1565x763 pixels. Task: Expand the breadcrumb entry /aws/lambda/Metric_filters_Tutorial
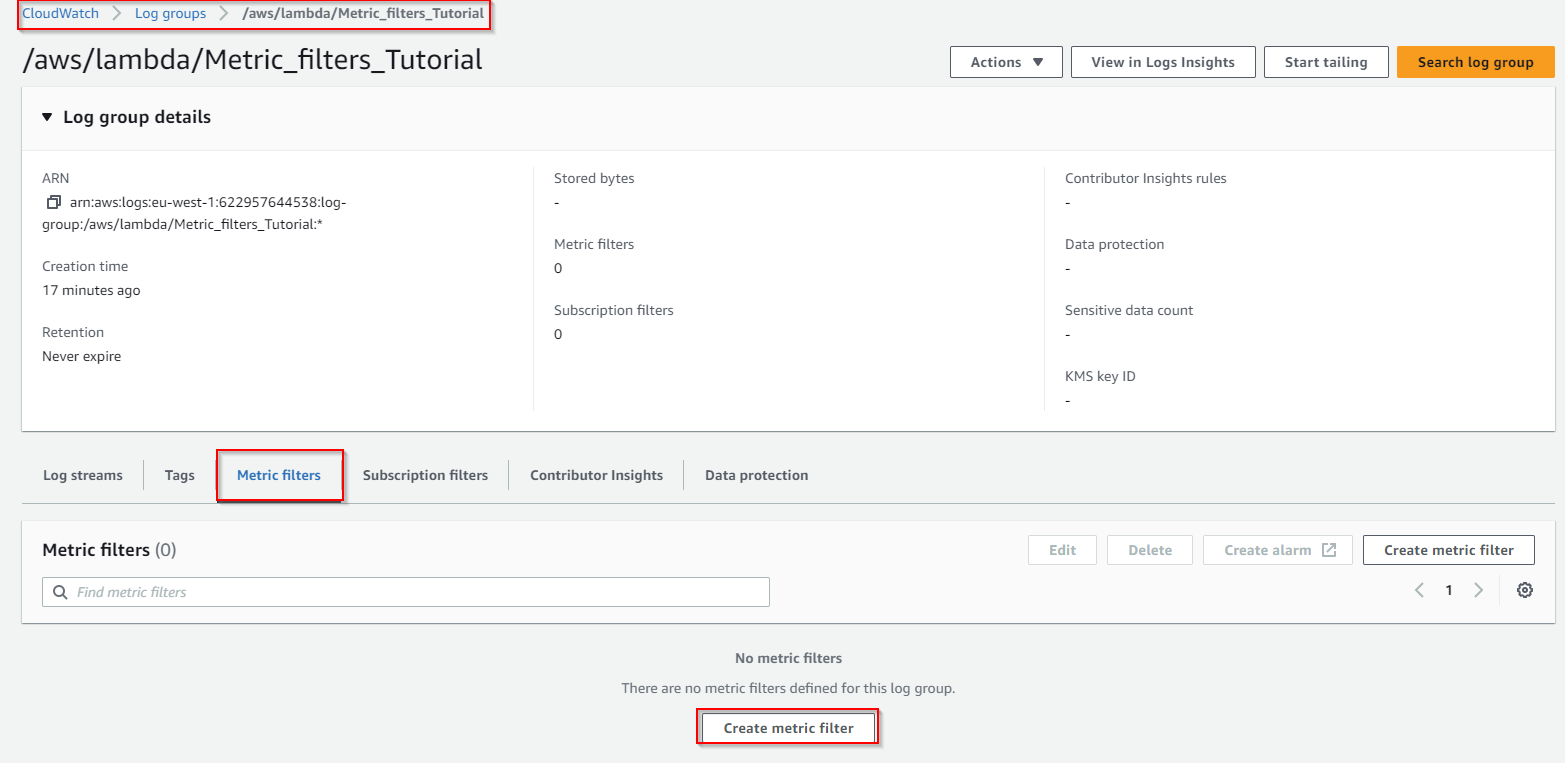click(363, 13)
